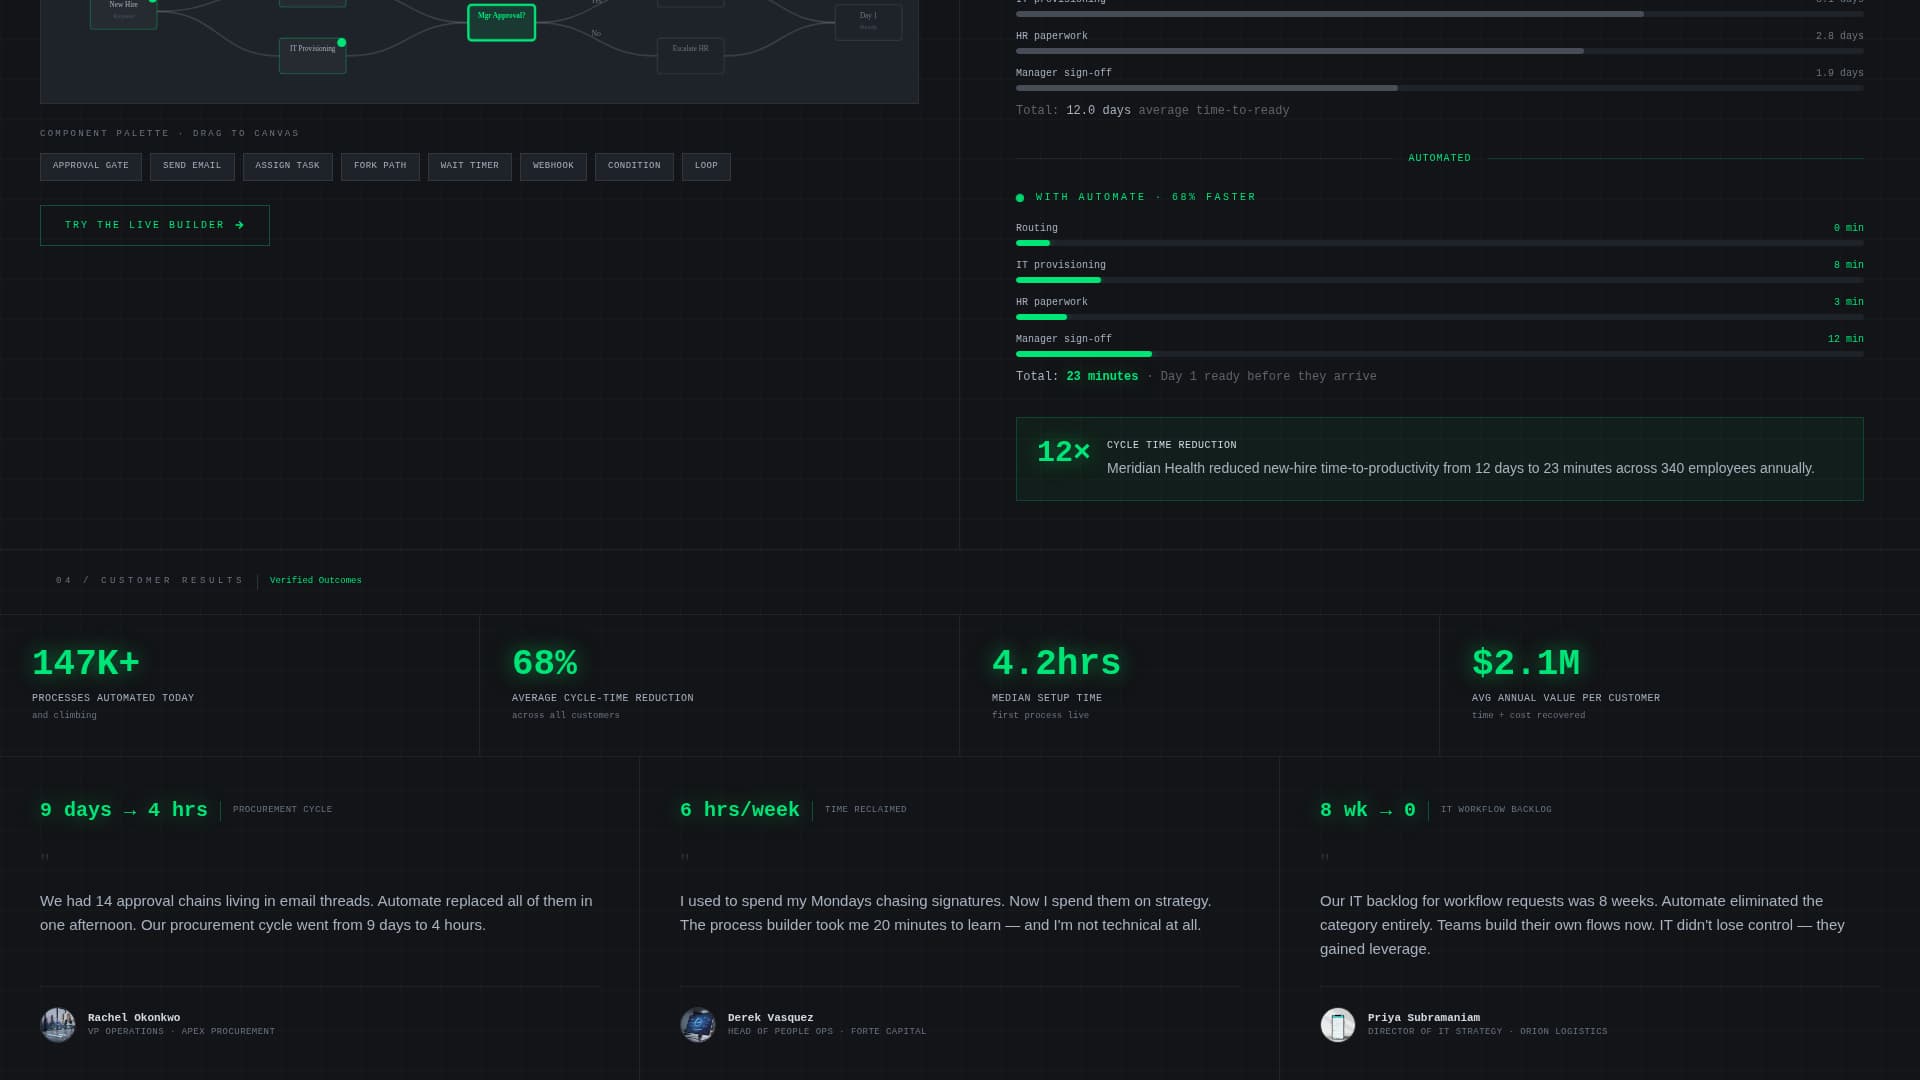Select the Loop component
The width and height of the screenshot is (1920, 1080).
tap(706, 166)
